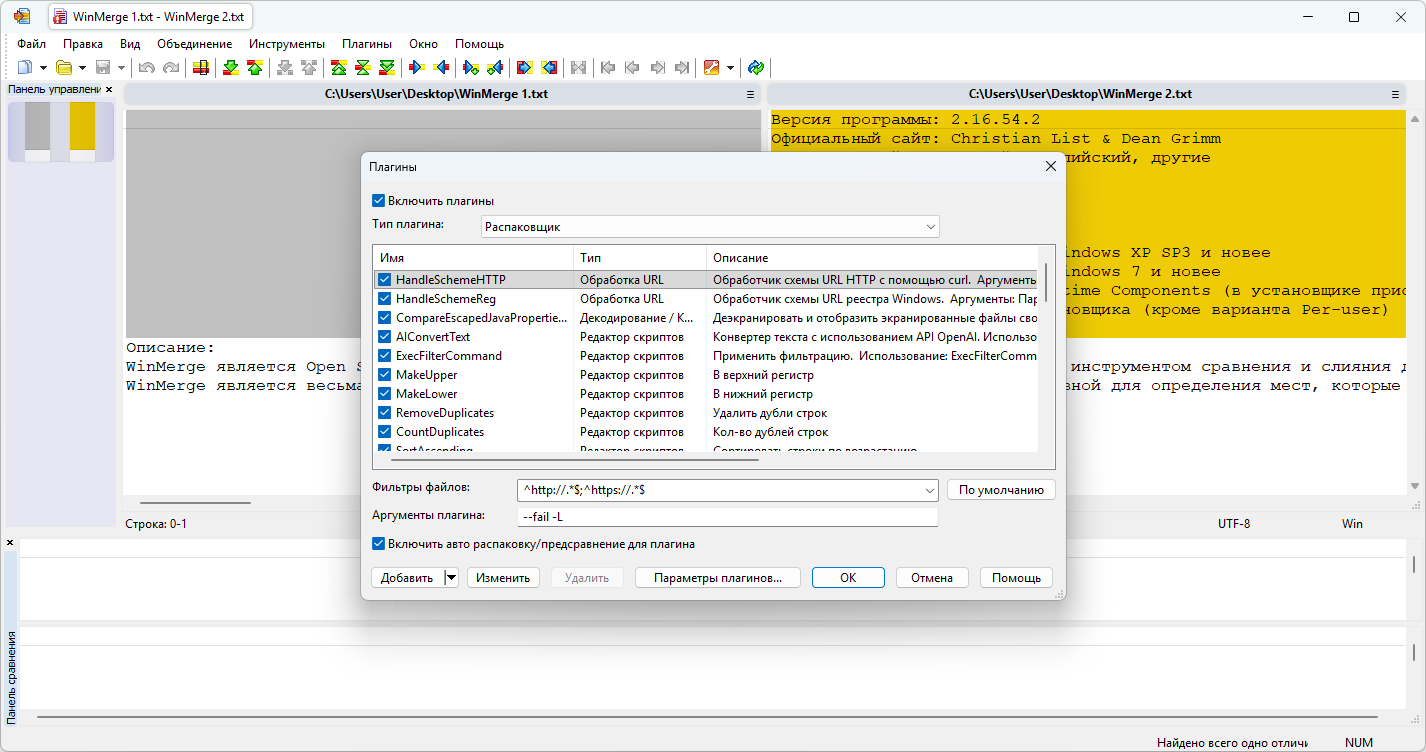1426x752 pixels.
Task: Expand the 'Фильтры файлов' combo box
Action: [x=929, y=490]
